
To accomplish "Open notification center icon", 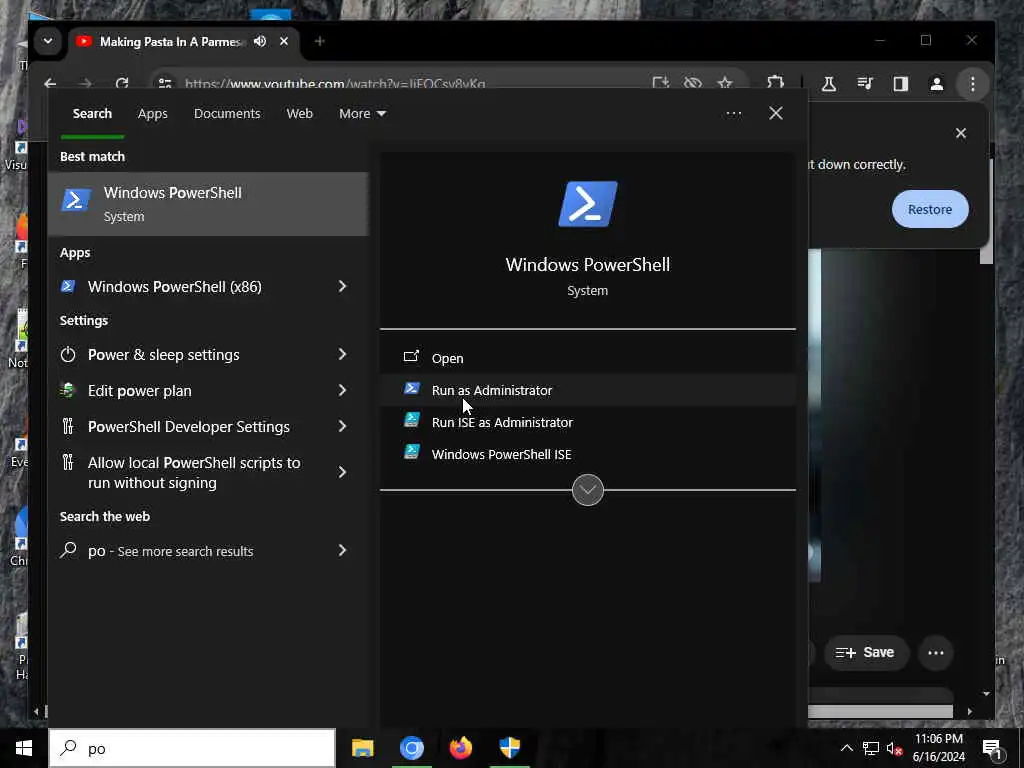I will click(x=993, y=749).
